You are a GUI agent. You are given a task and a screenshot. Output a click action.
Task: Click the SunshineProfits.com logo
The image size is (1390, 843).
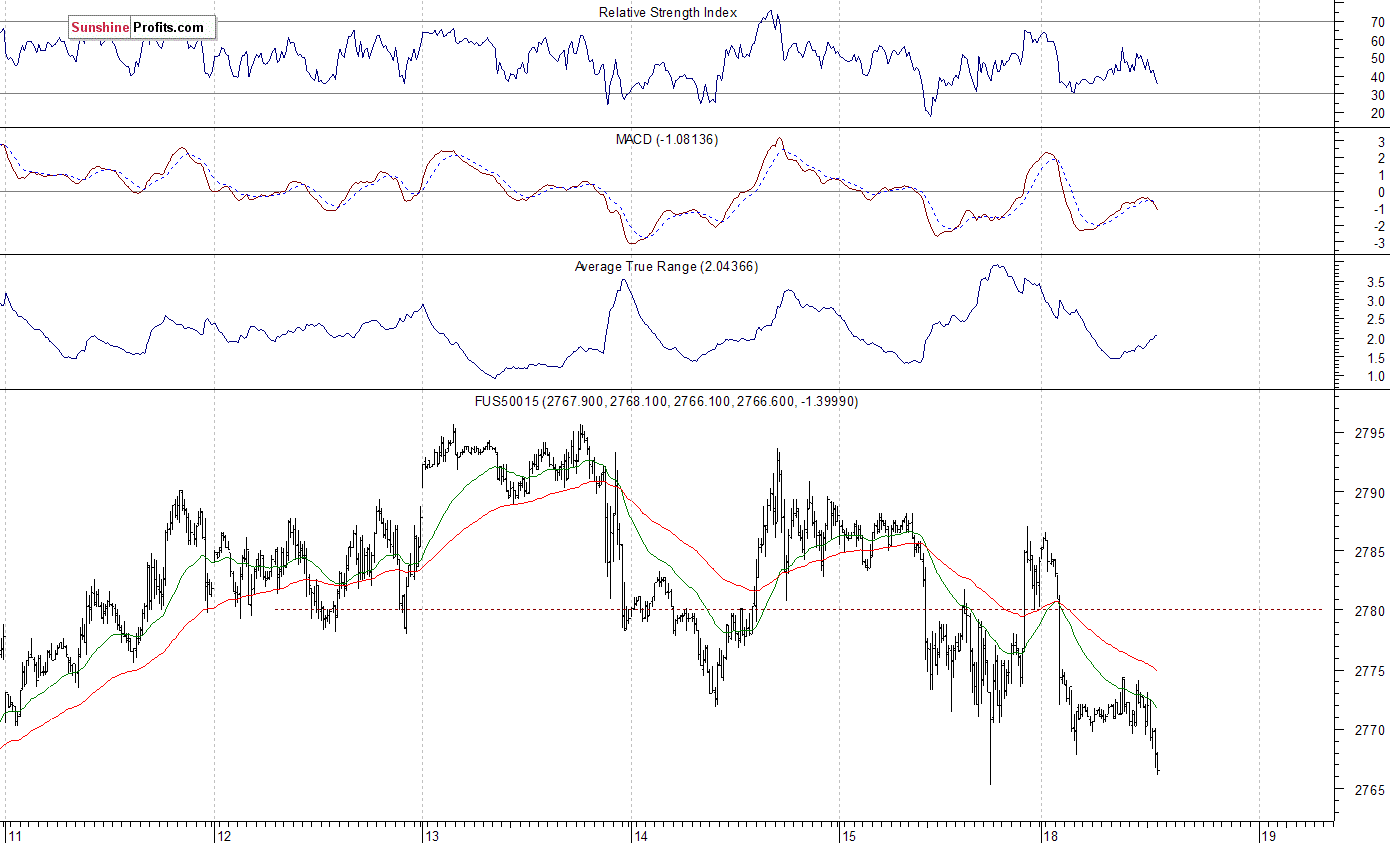click(x=142, y=27)
